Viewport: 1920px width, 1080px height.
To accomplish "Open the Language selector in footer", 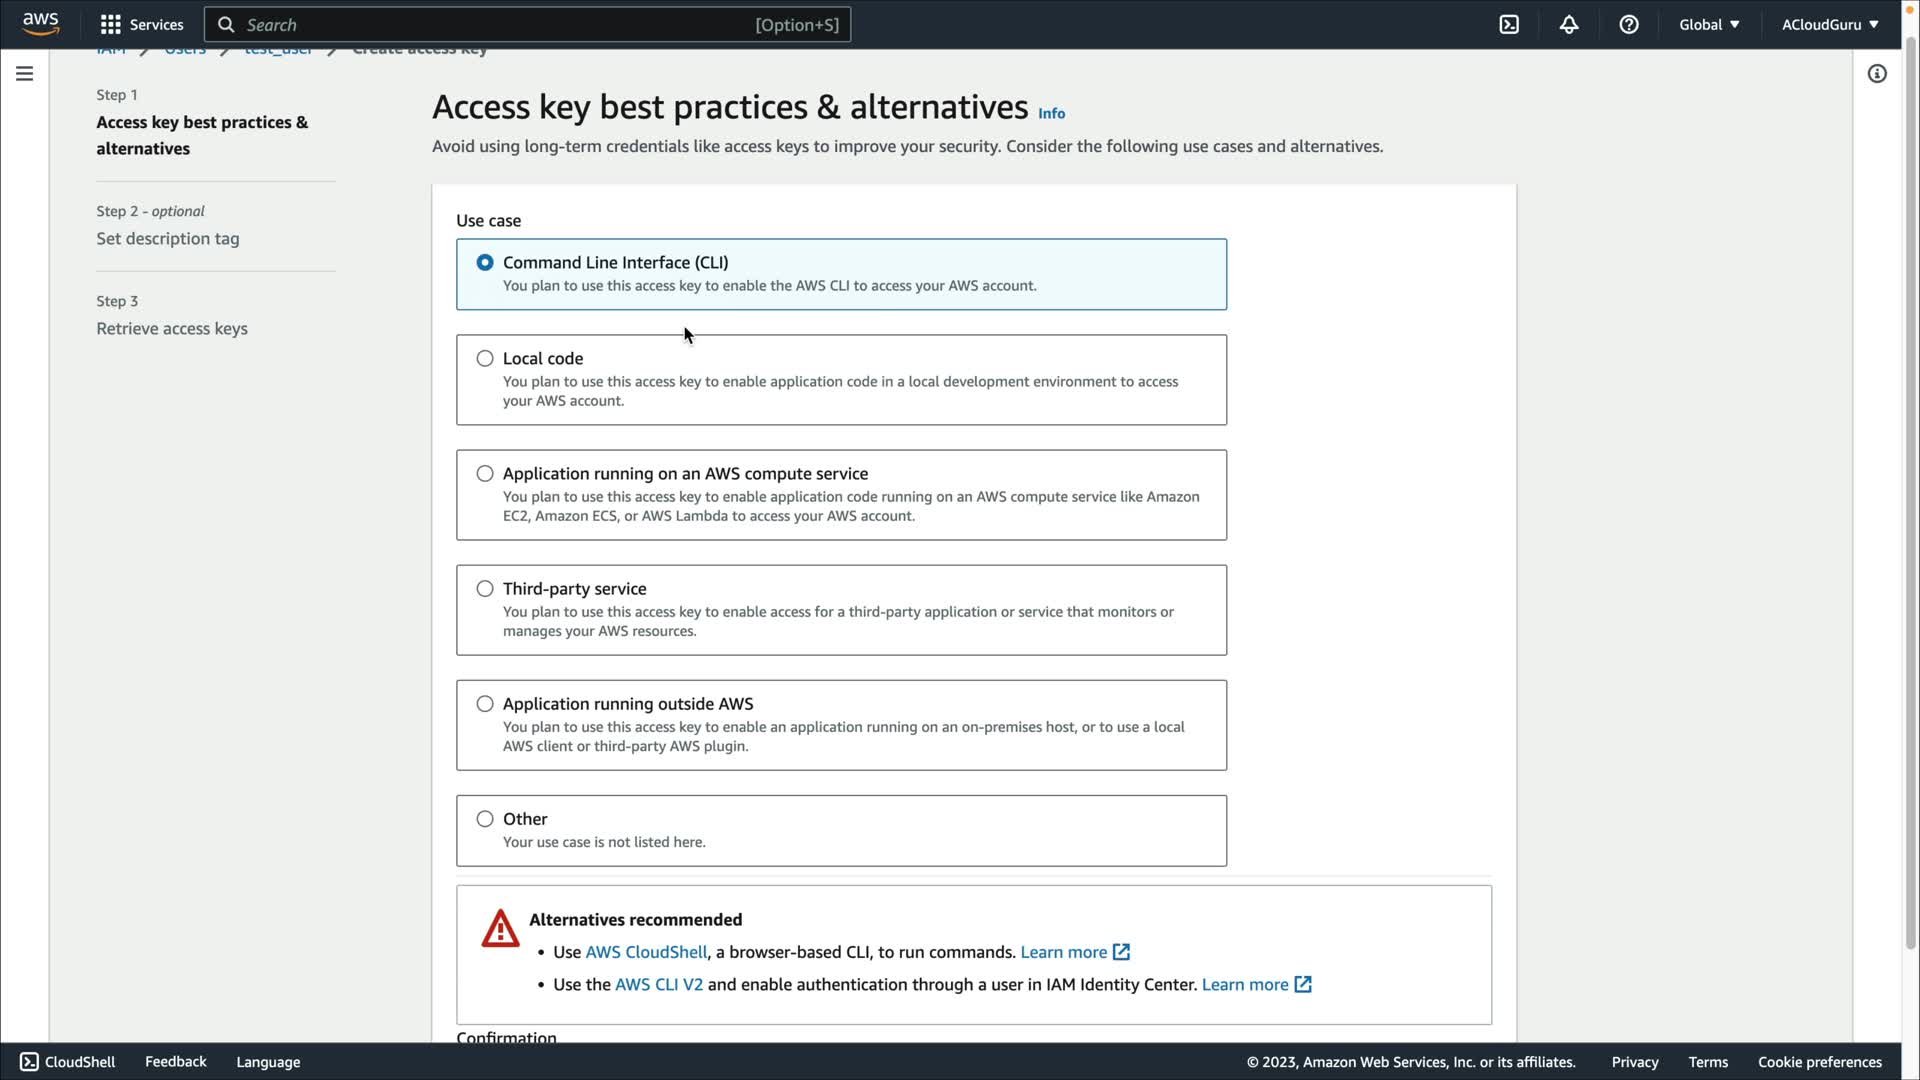I will 268,1062.
